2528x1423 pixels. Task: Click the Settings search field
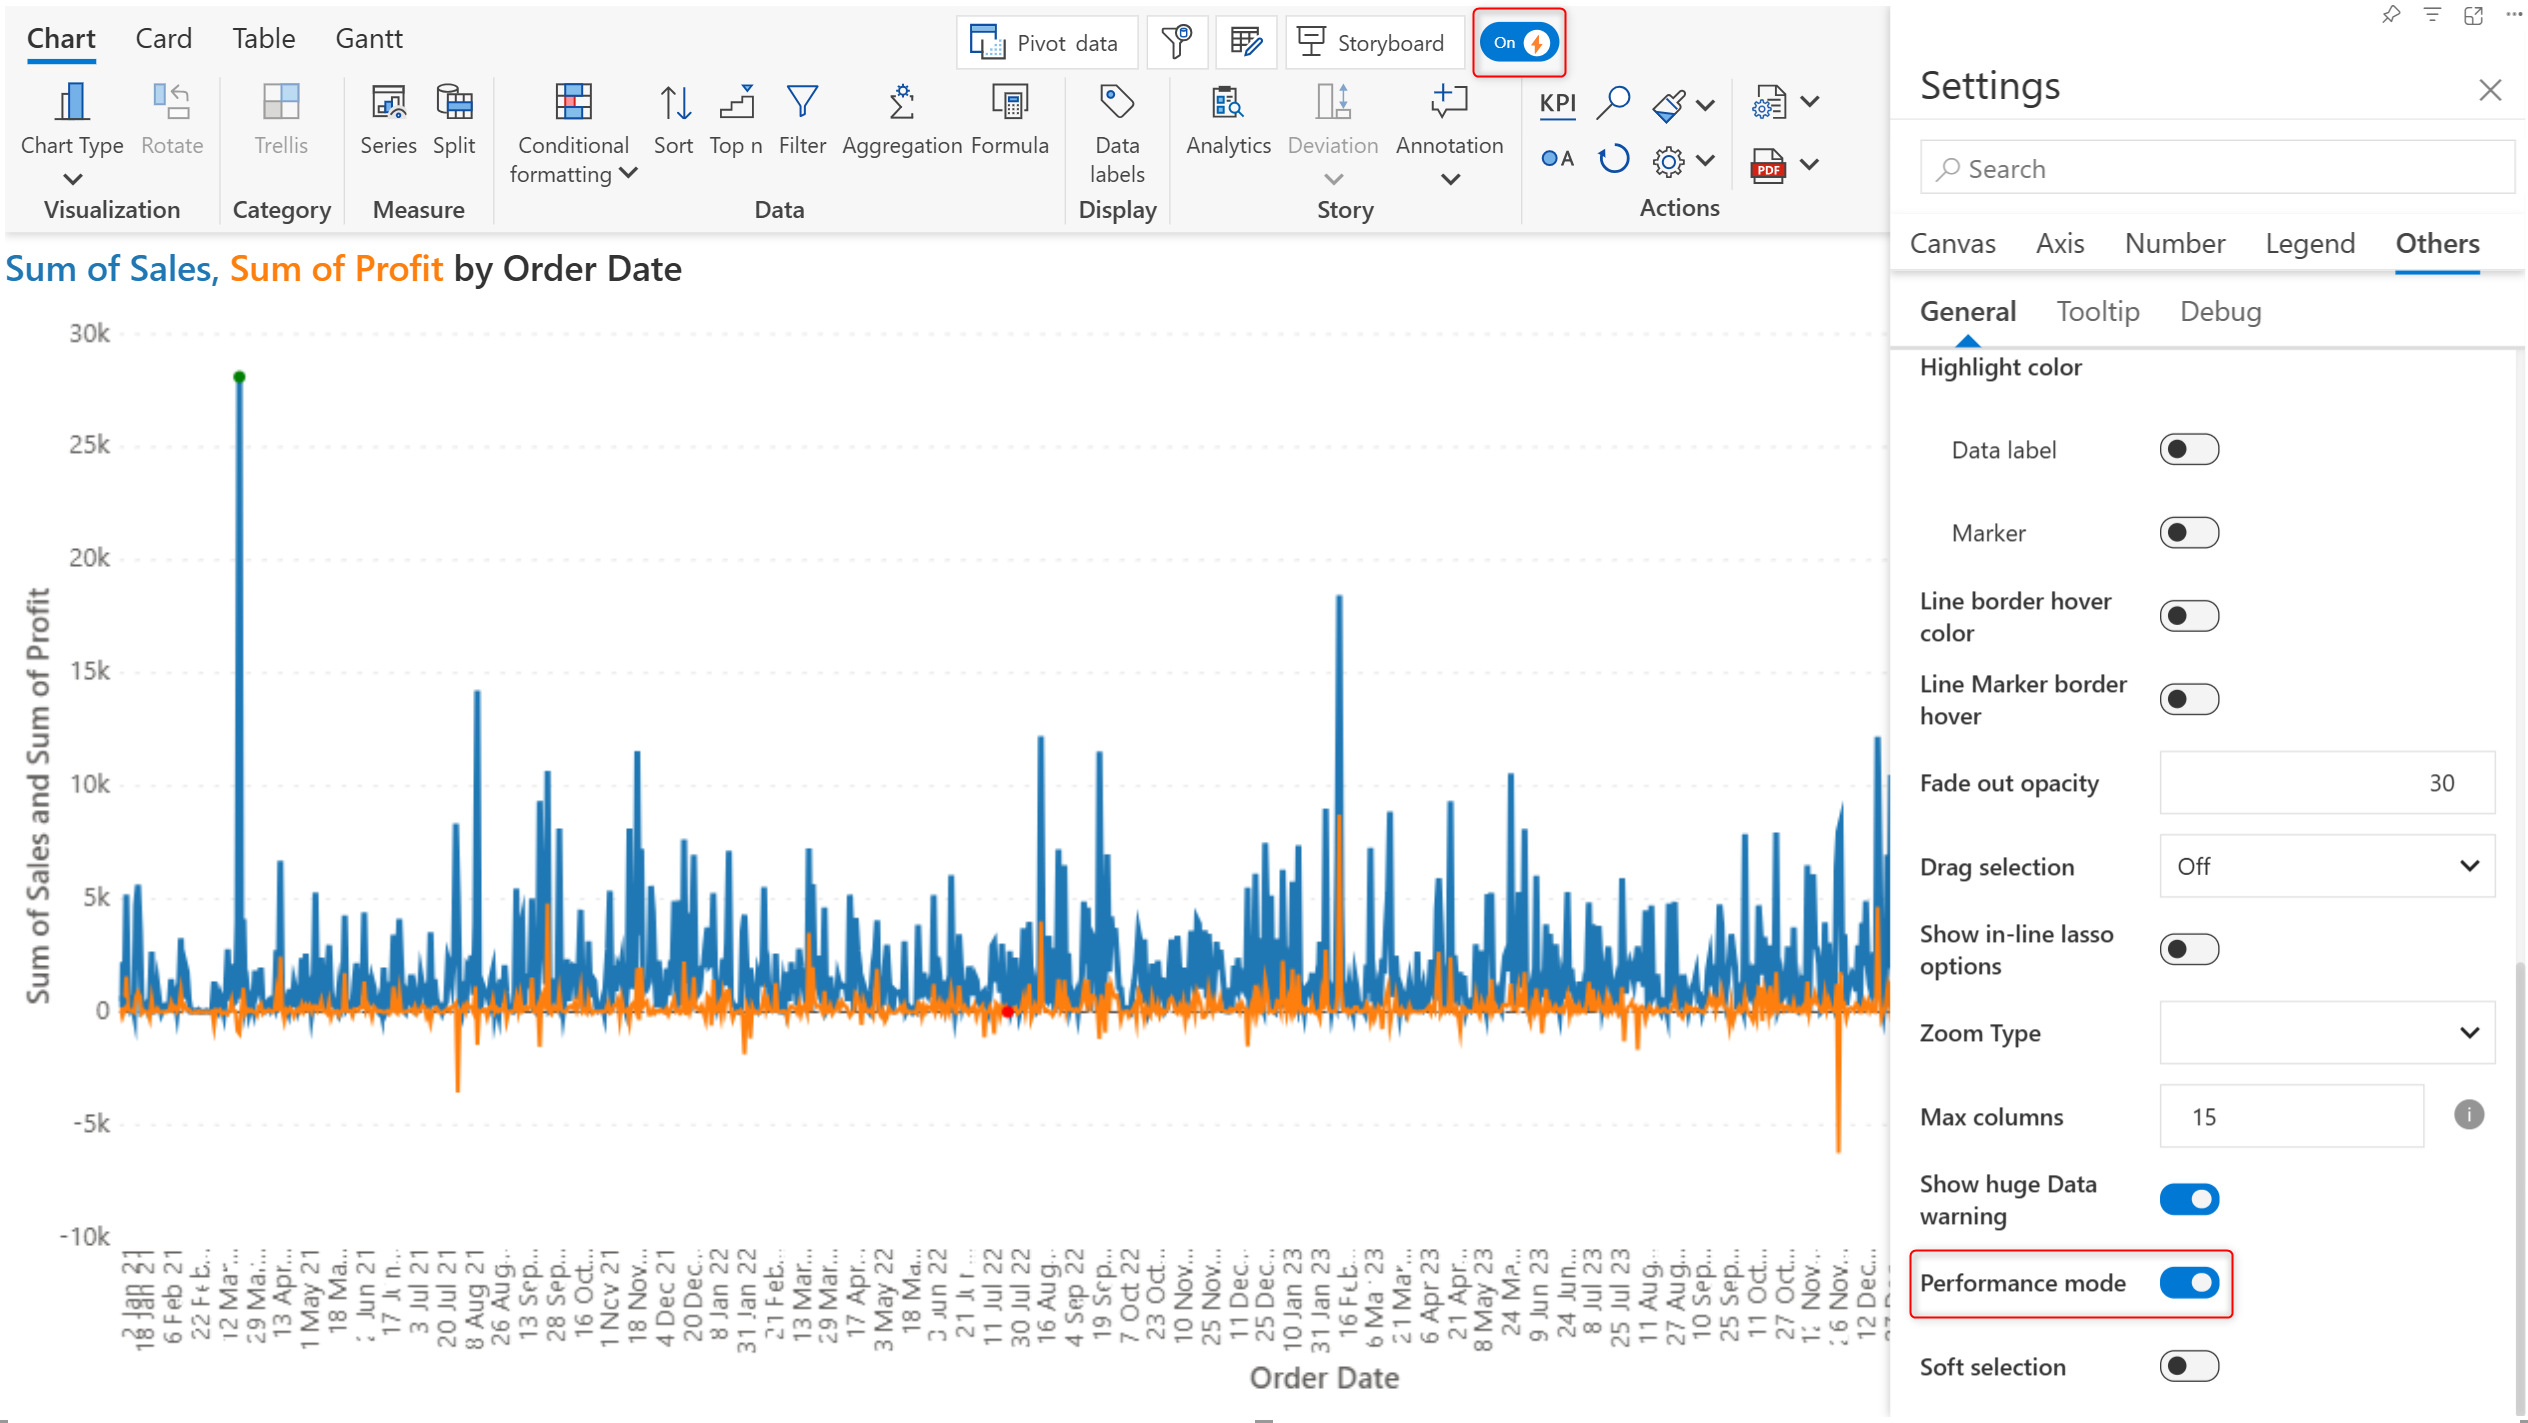coord(2216,168)
